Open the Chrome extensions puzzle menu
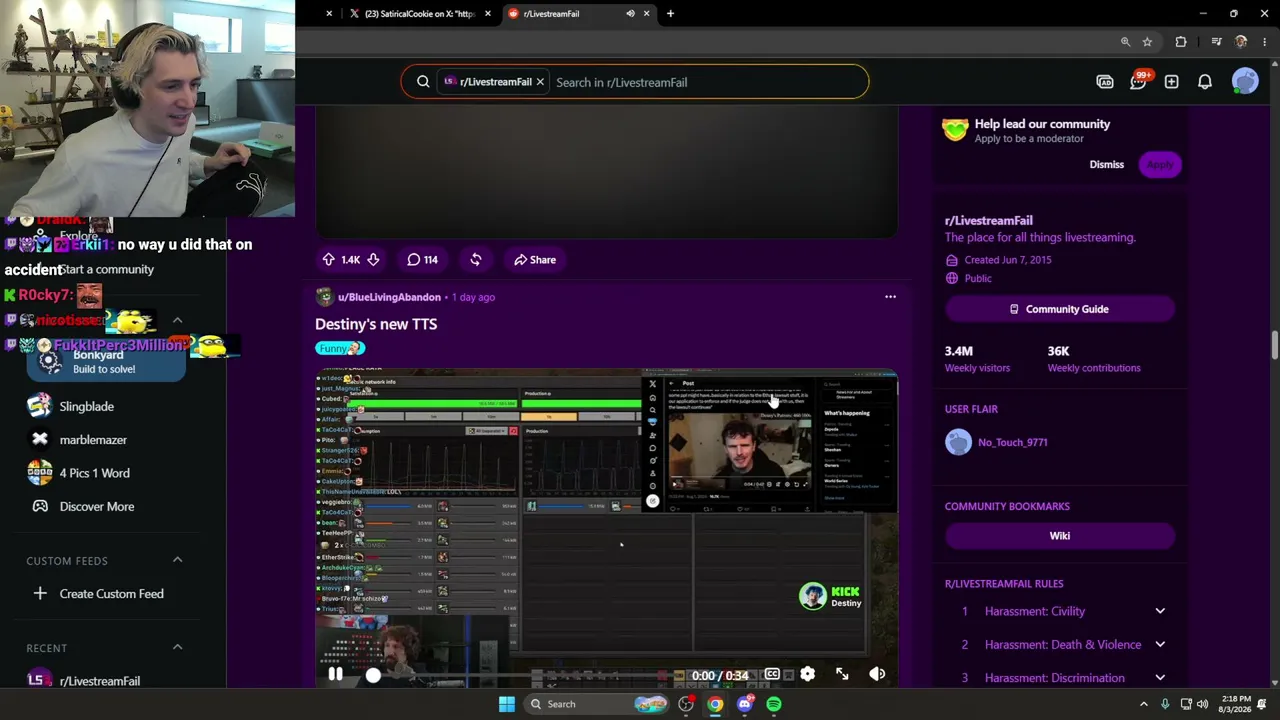 [1181, 42]
